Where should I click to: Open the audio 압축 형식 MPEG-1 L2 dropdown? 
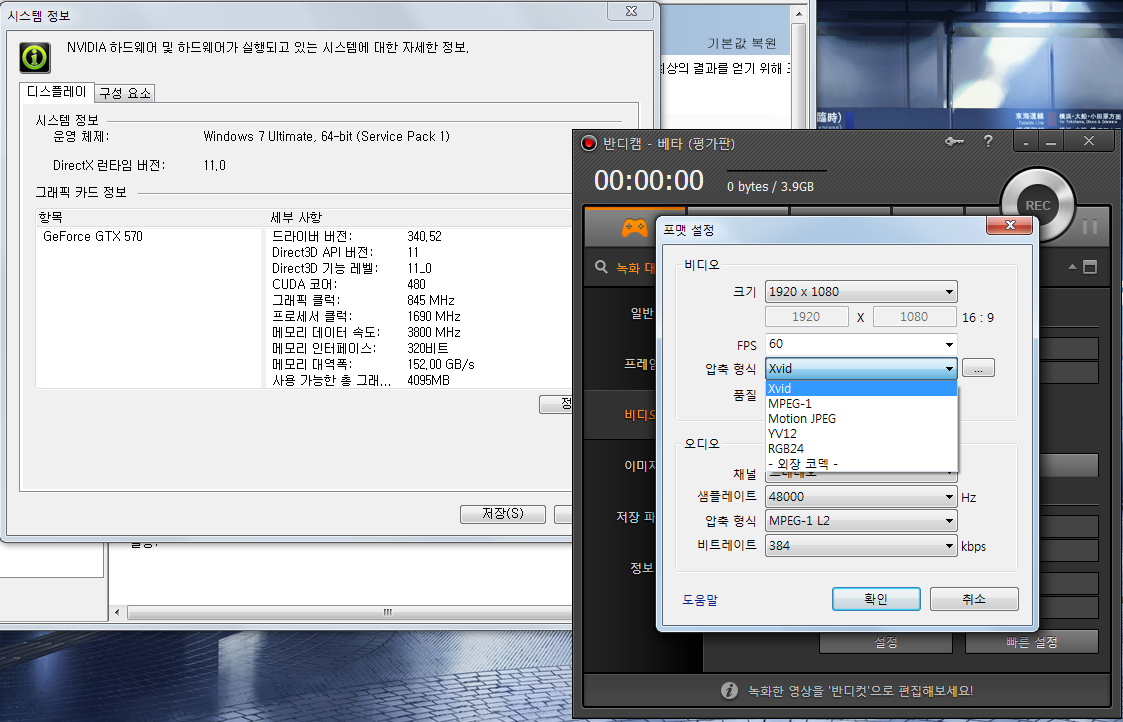tap(861, 521)
